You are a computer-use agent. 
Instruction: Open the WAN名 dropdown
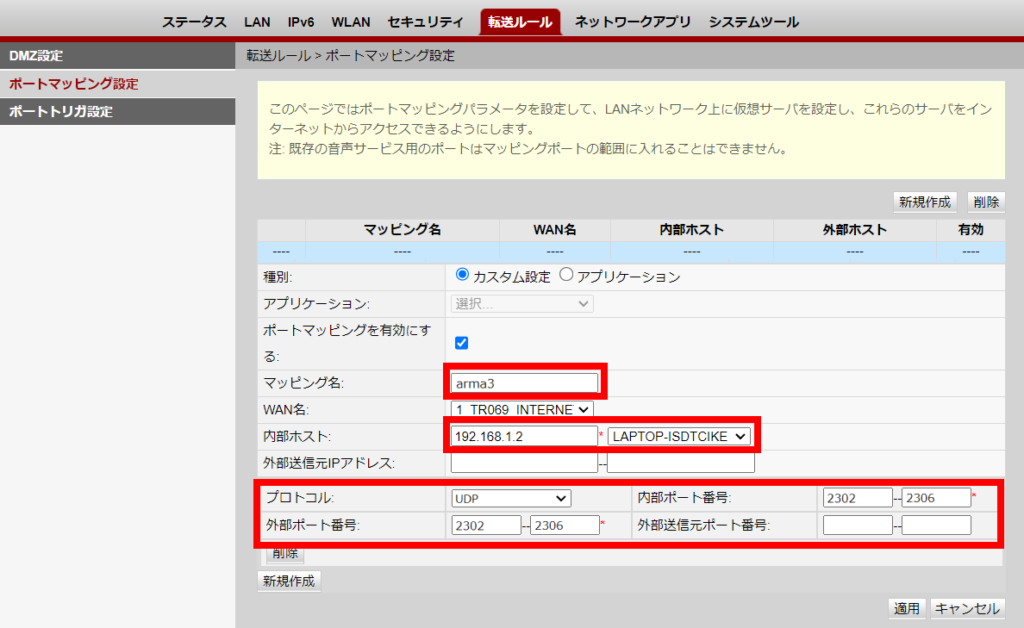522,409
